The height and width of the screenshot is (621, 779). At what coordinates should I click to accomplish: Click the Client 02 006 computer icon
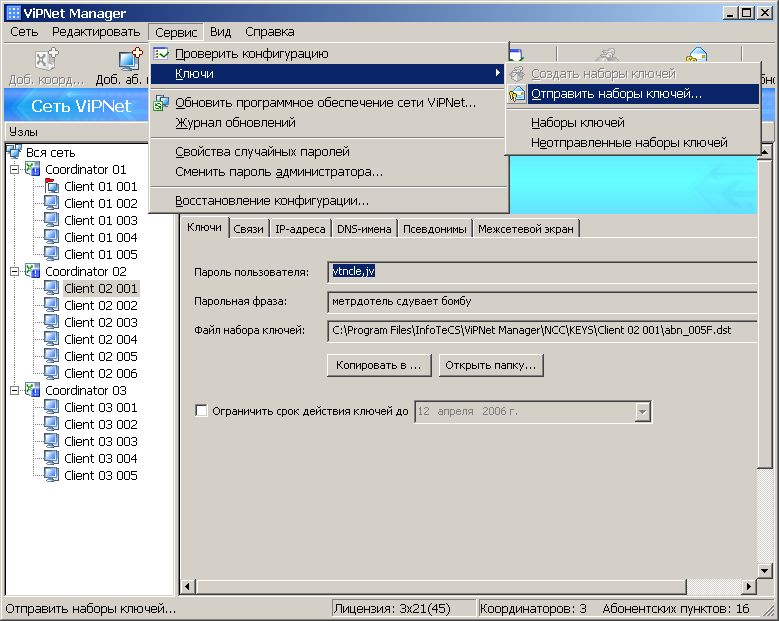coord(51,373)
